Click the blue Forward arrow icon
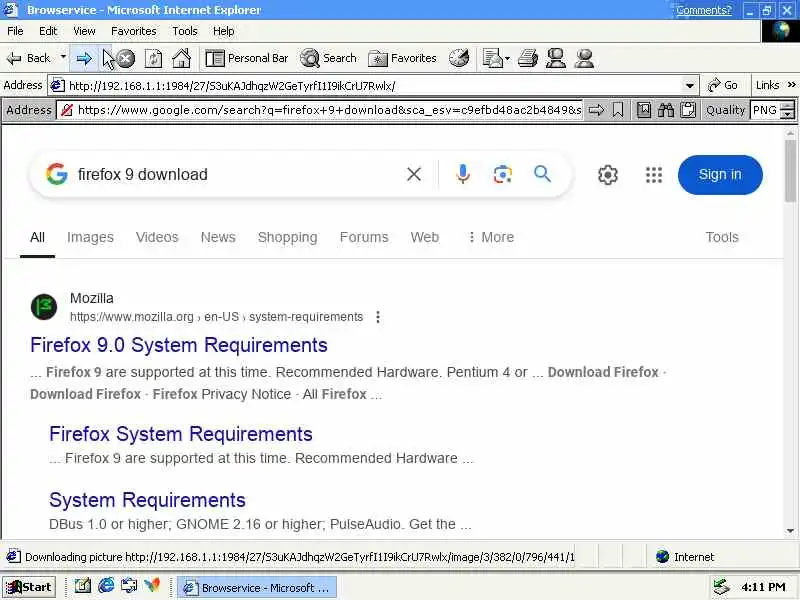800x600 pixels. pos(84,59)
